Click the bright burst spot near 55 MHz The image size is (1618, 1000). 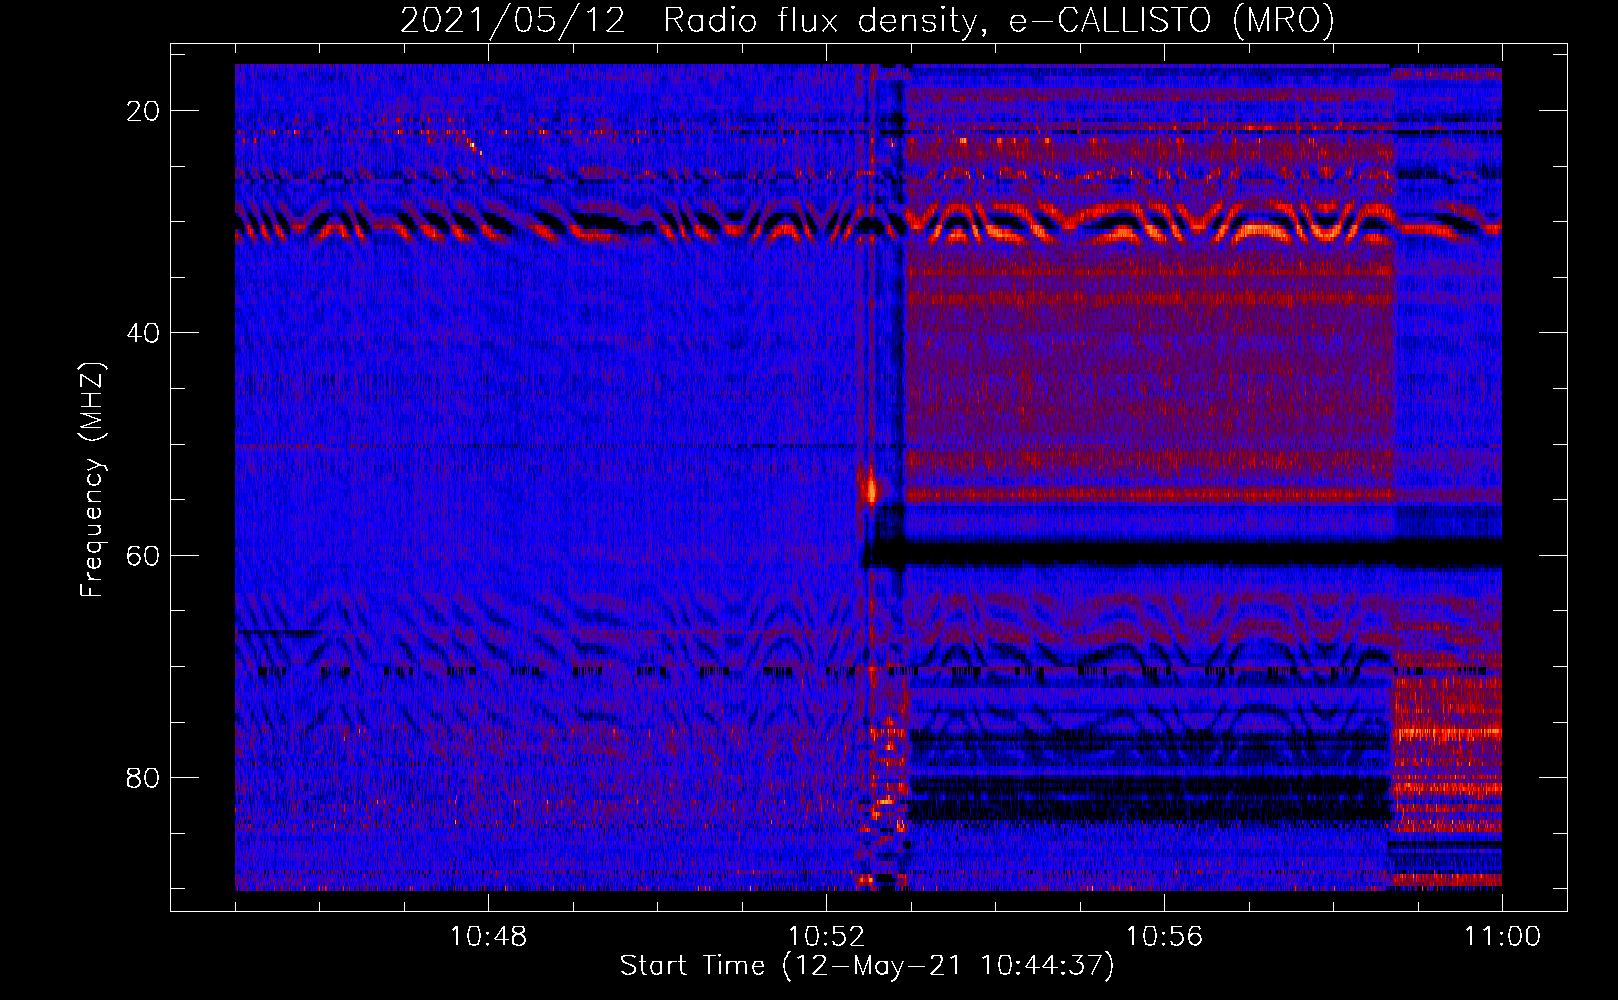[870, 489]
